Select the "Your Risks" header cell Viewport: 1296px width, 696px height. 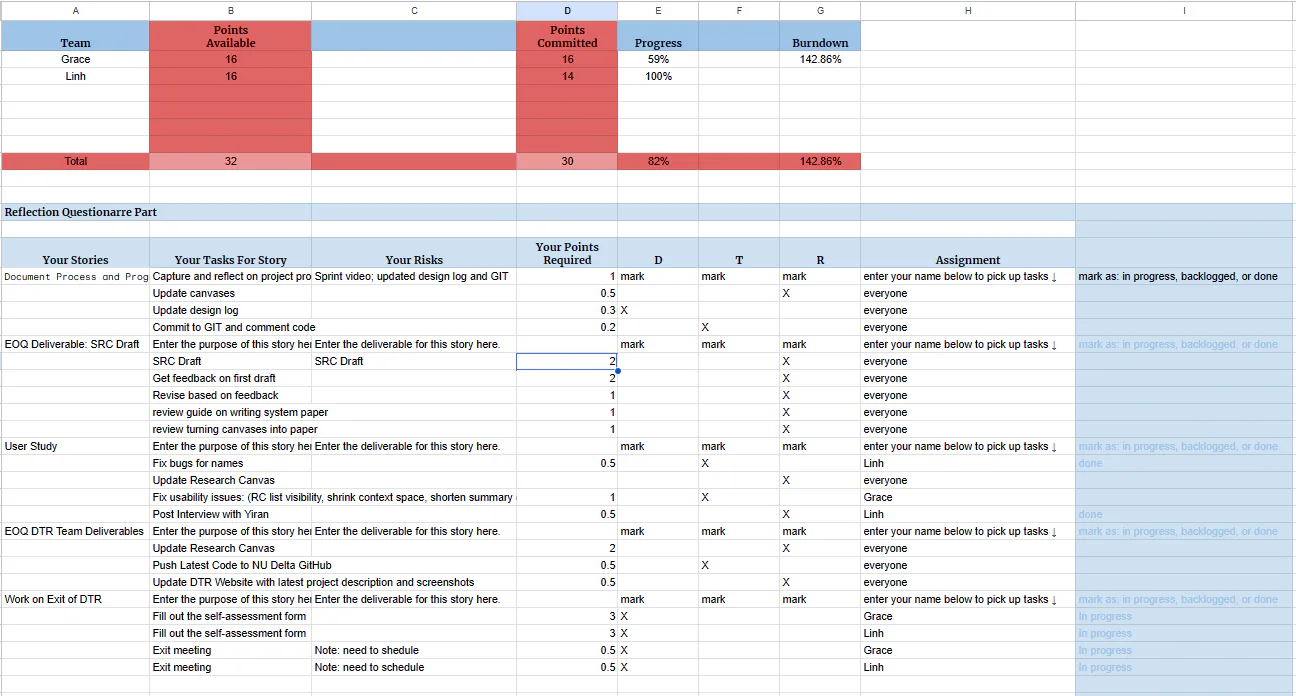(414, 260)
